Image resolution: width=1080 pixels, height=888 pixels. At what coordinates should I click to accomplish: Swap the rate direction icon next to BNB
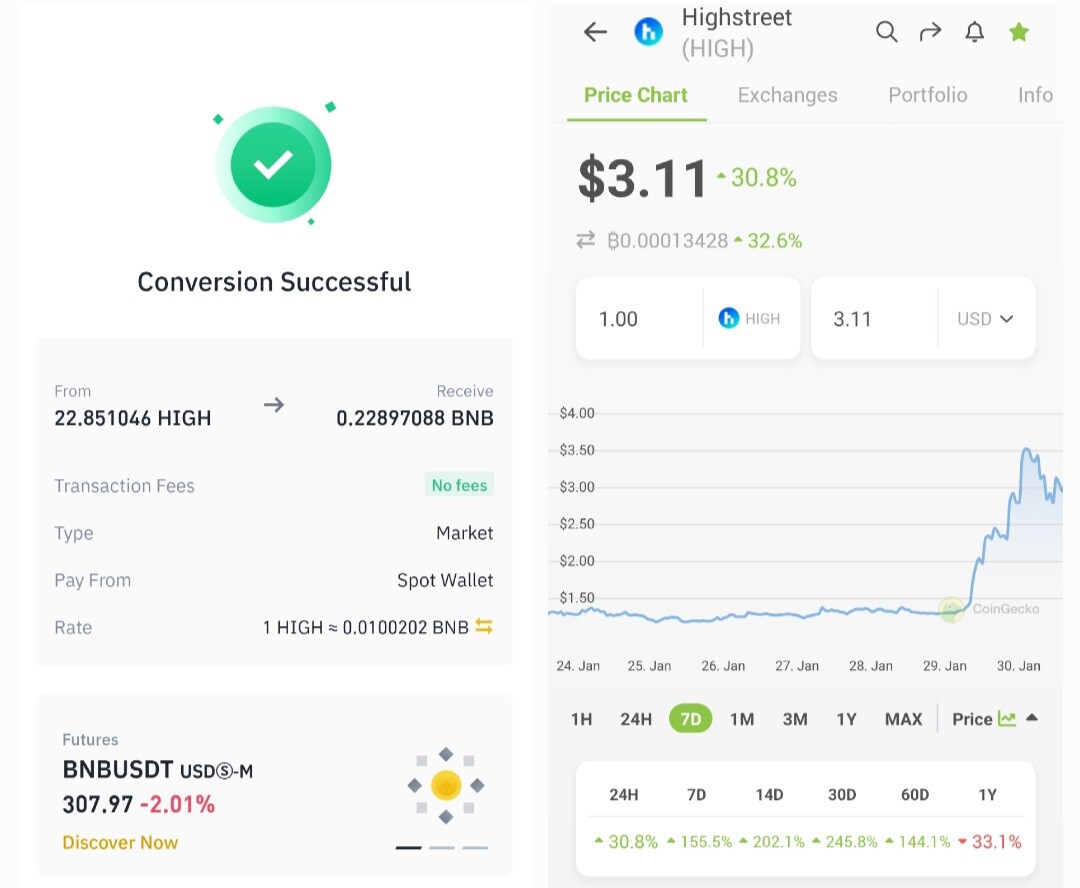[x=484, y=626]
